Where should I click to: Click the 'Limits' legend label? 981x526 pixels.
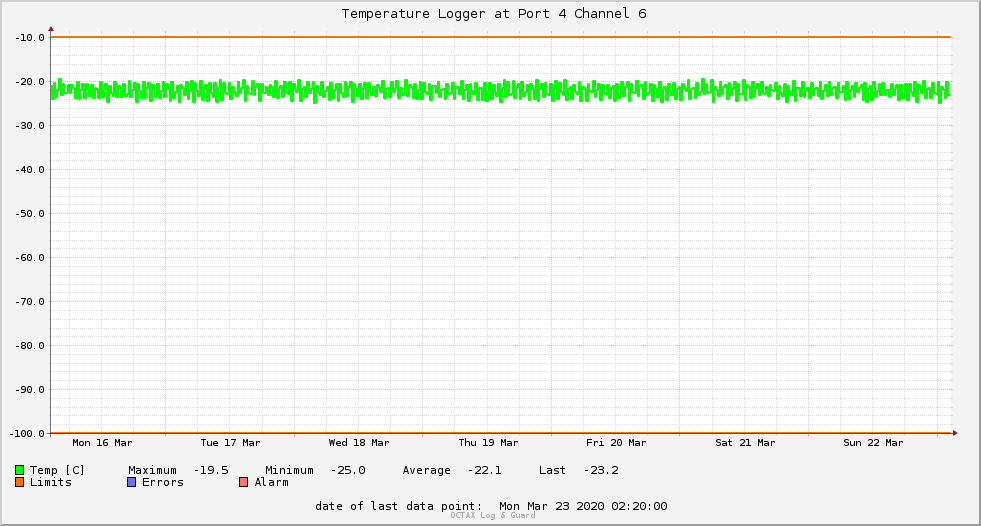51,482
